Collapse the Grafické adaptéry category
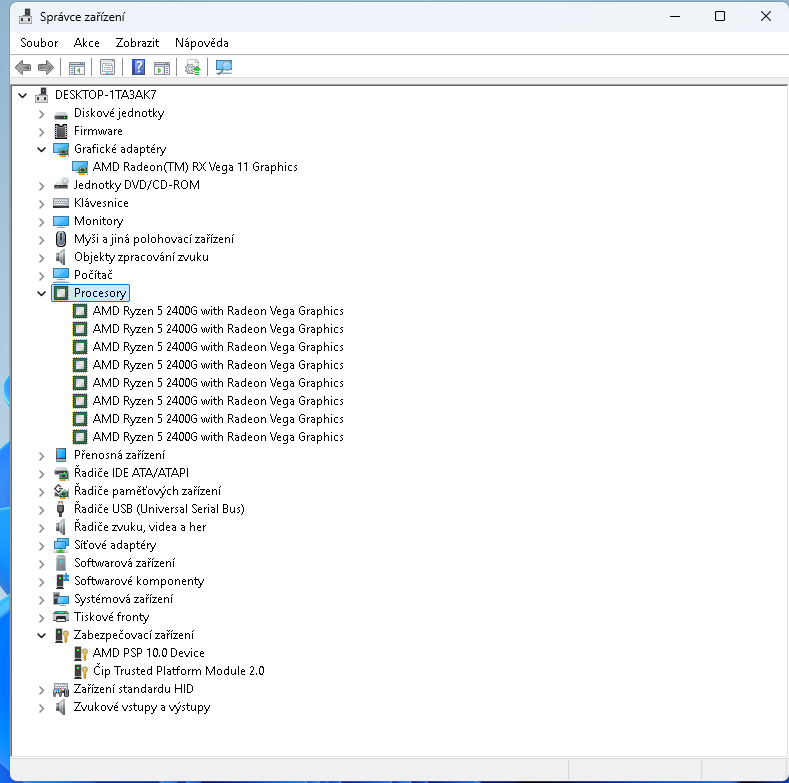This screenshot has width=789, height=783. [41, 149]
